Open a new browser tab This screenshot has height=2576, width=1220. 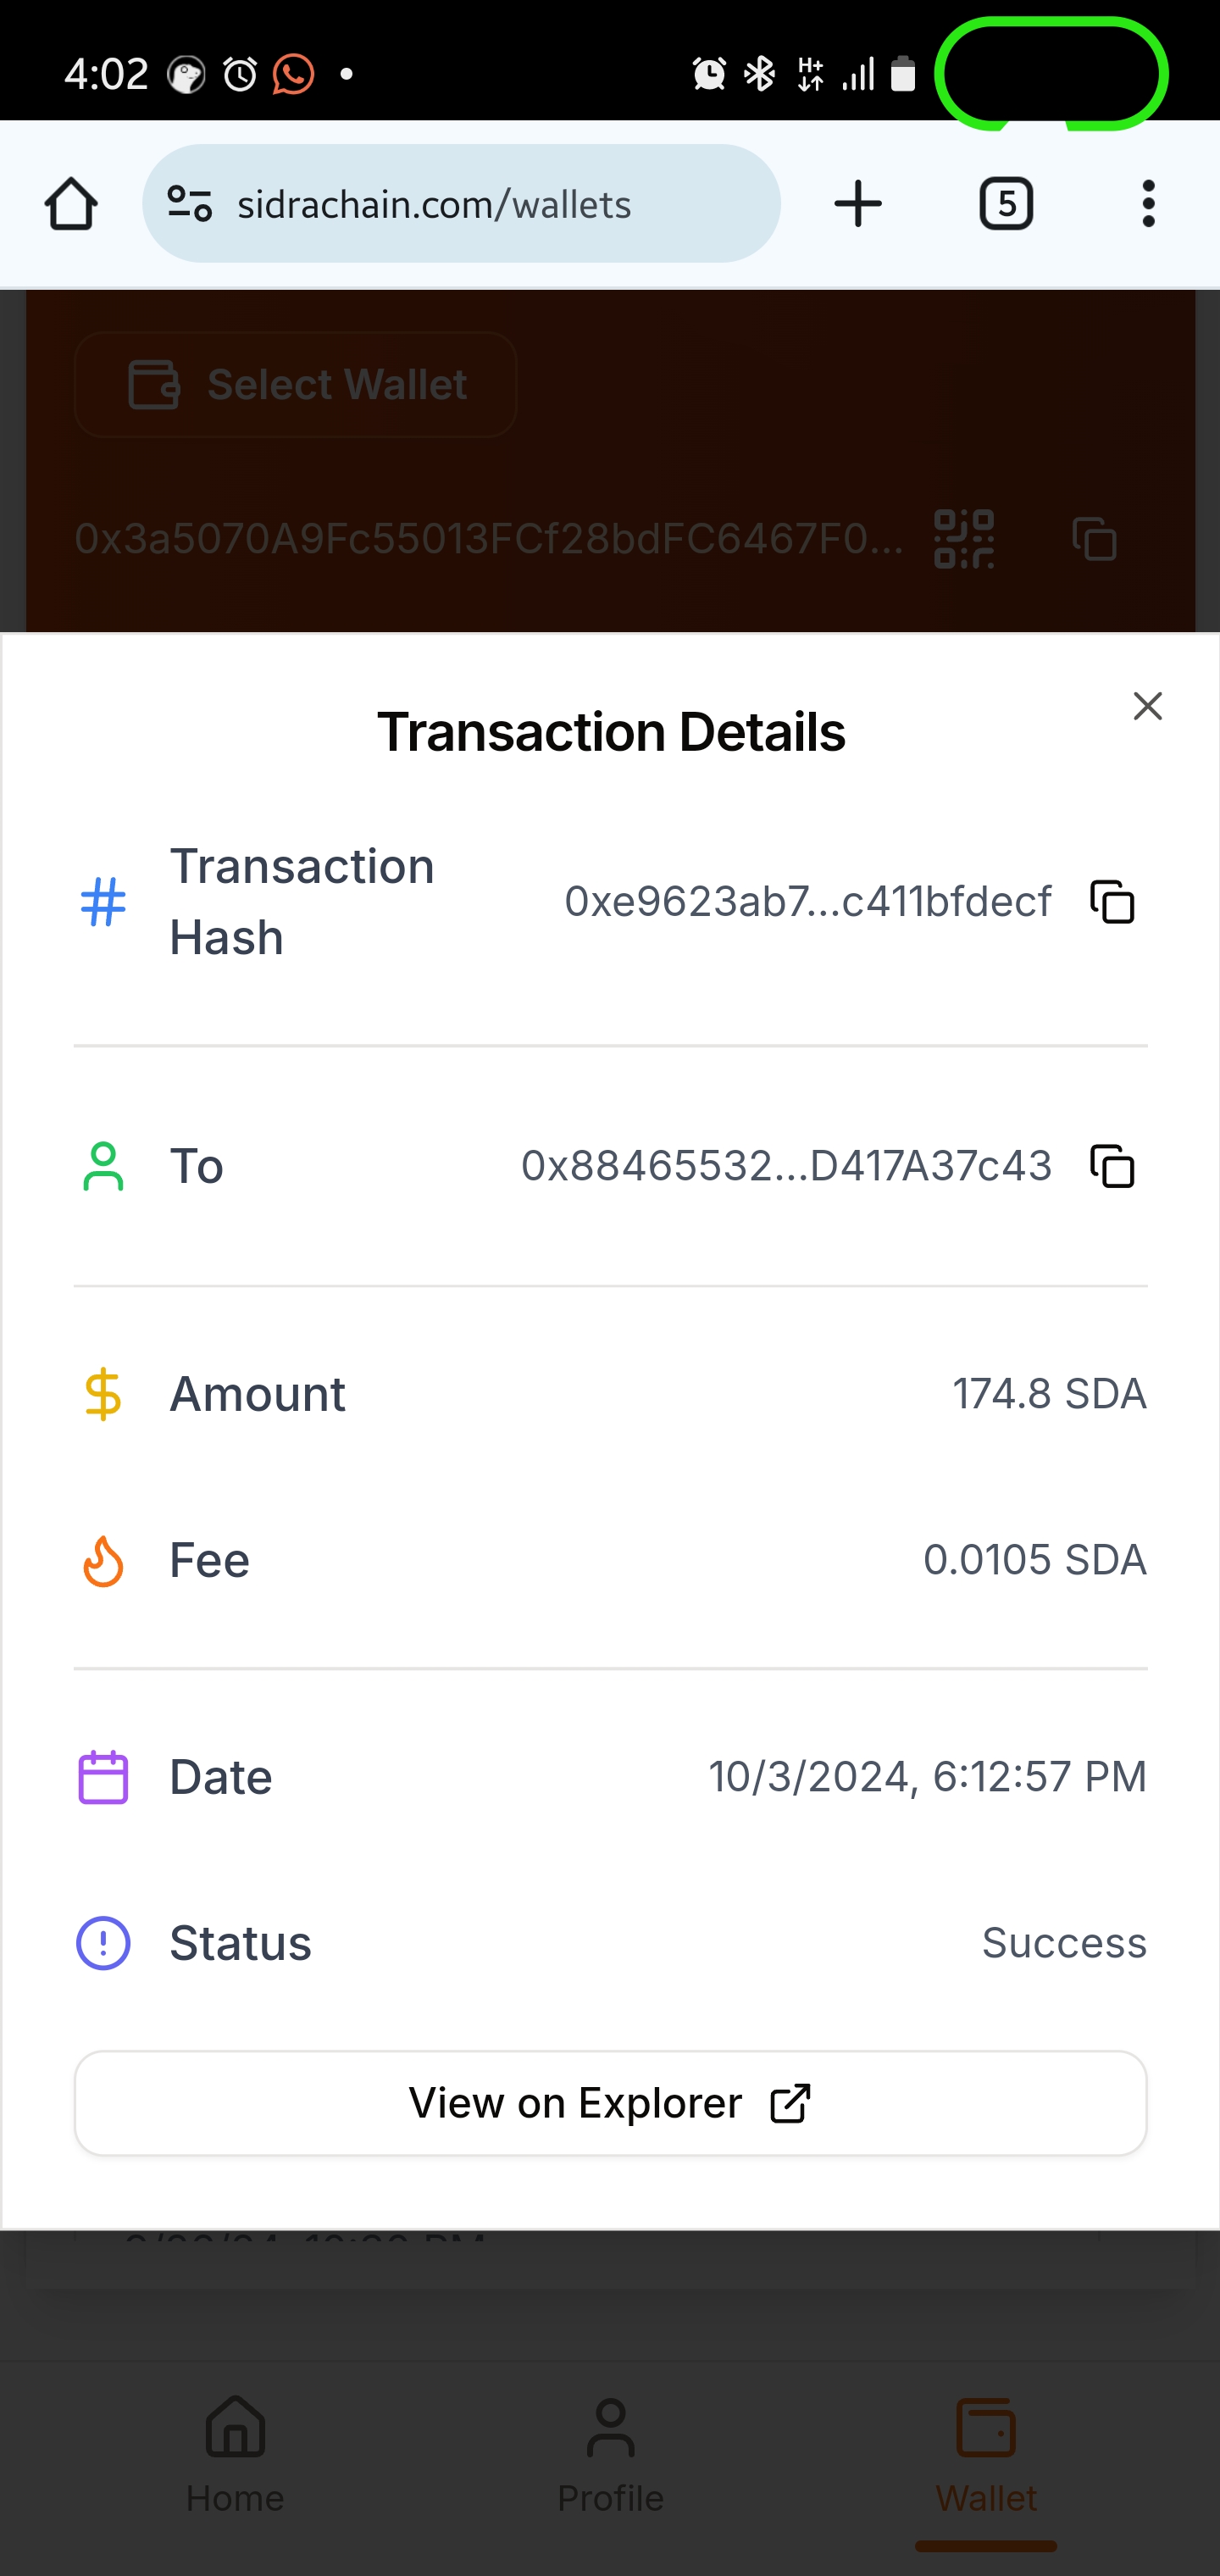858,204
